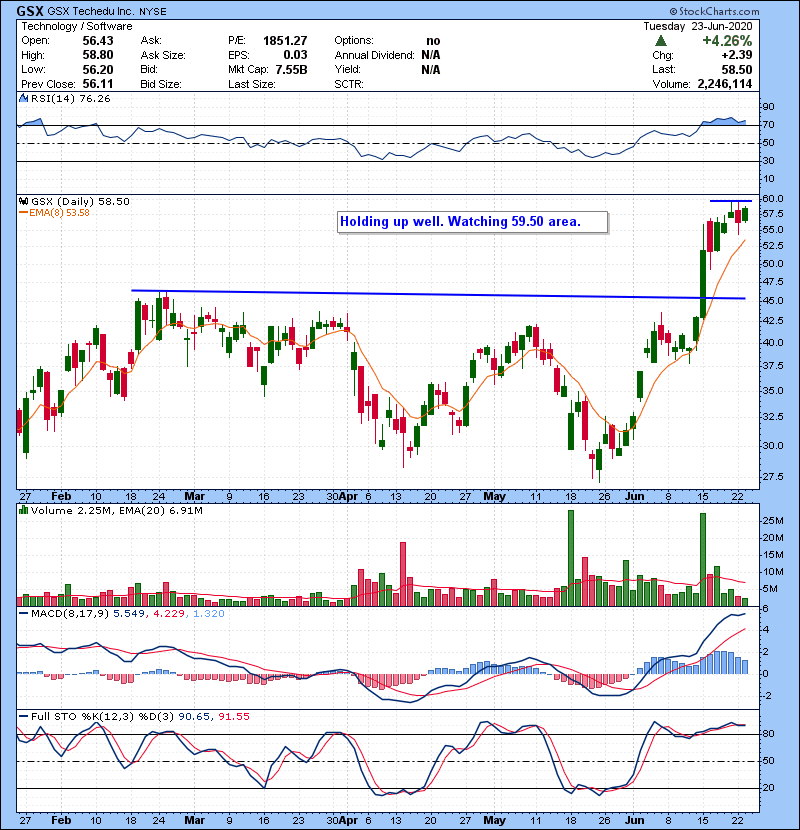
Task: Click the RSI indicator chart icon
Action: 23,98
